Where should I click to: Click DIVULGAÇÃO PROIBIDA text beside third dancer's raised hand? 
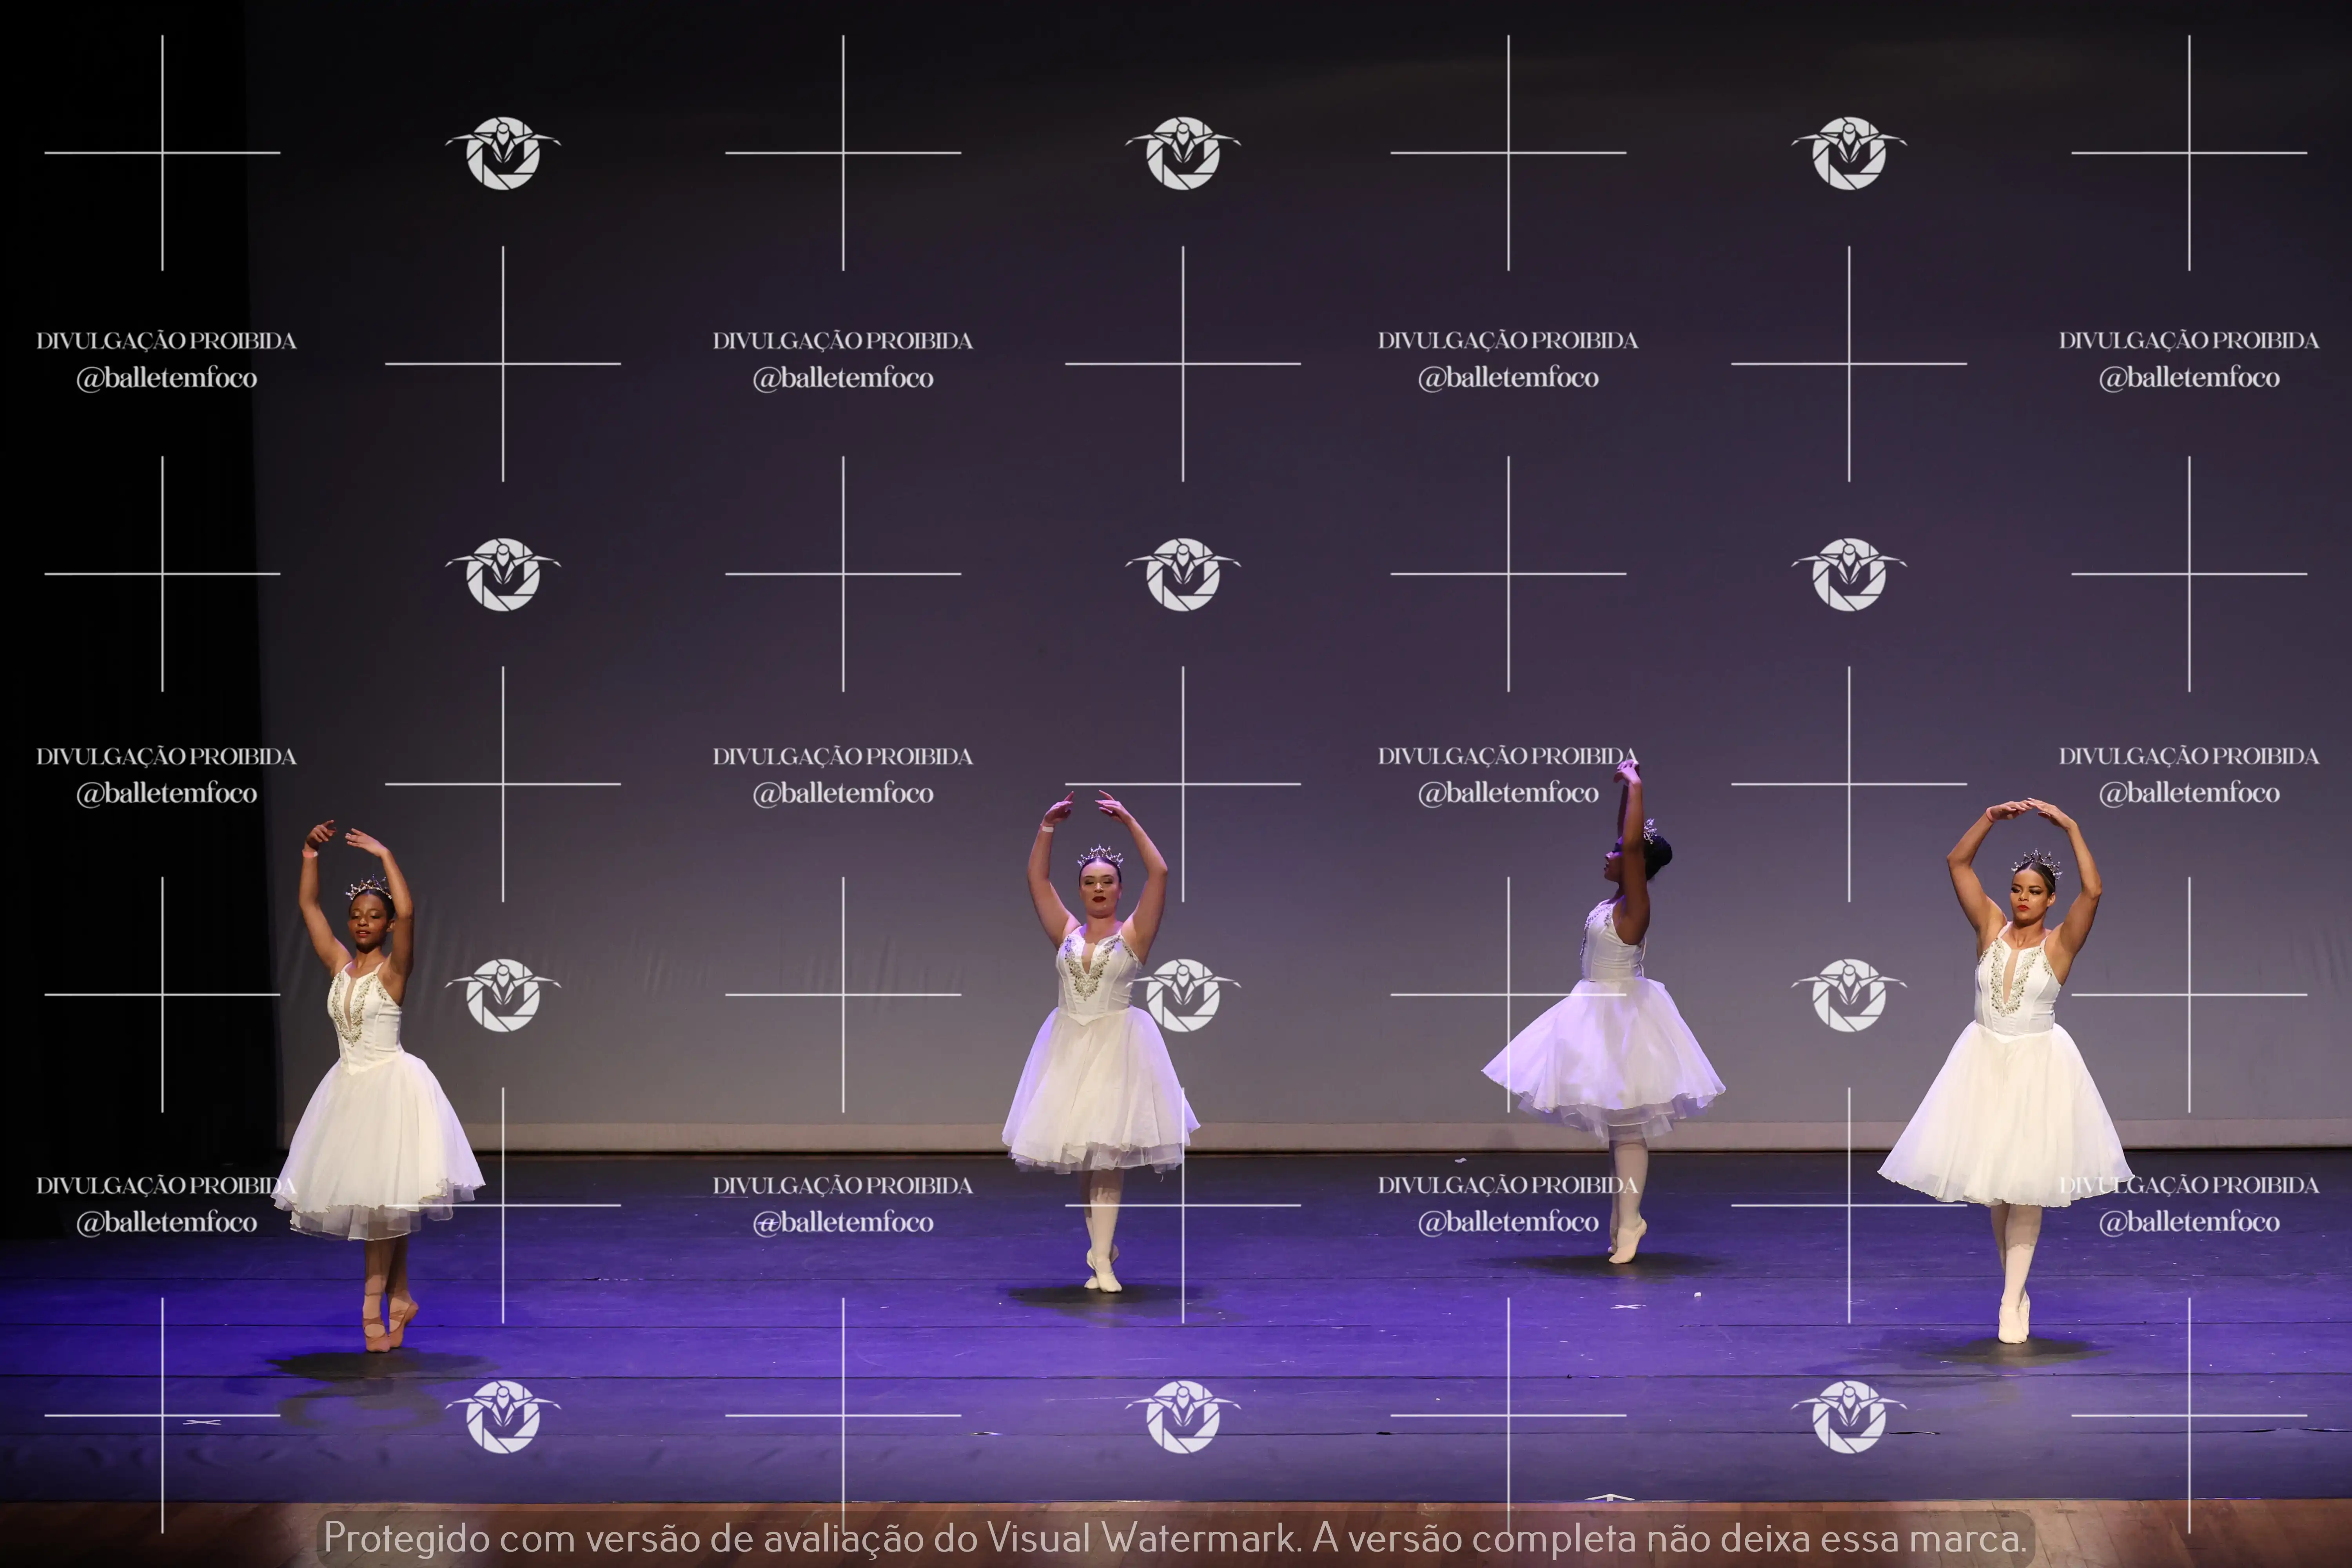pos(1507,756)
